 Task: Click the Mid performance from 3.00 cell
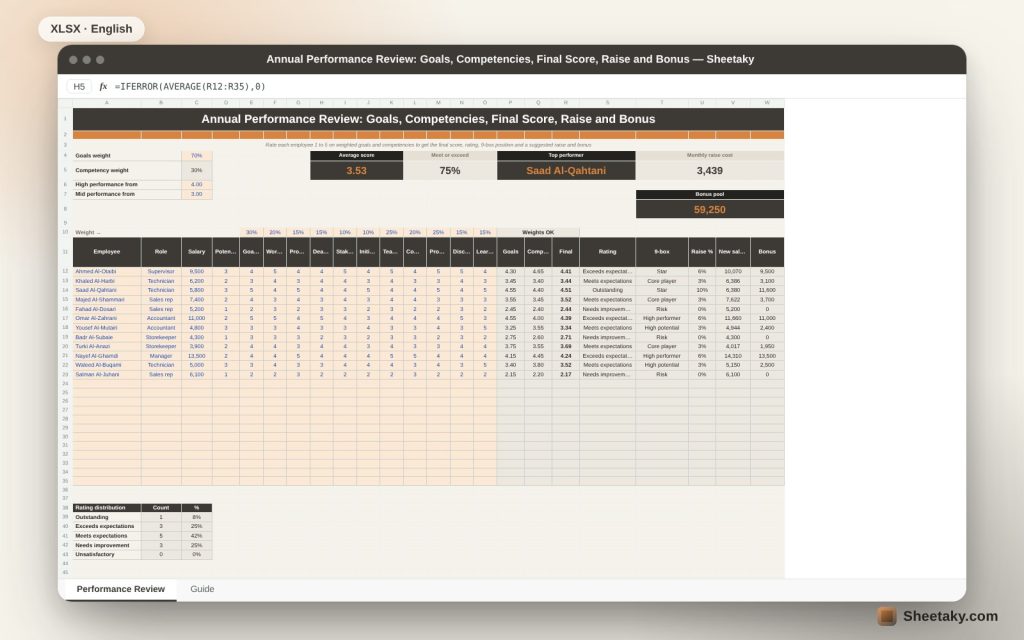(x=197, y=194)
